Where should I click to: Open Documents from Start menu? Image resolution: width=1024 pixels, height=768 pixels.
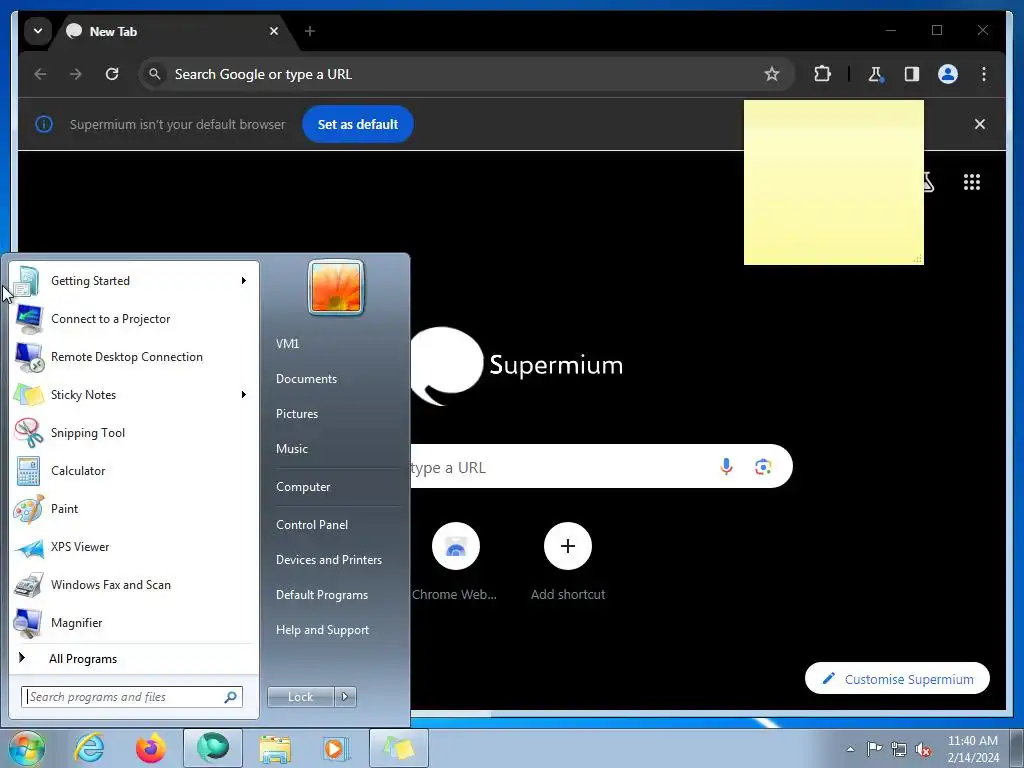[x=306, y=379]
